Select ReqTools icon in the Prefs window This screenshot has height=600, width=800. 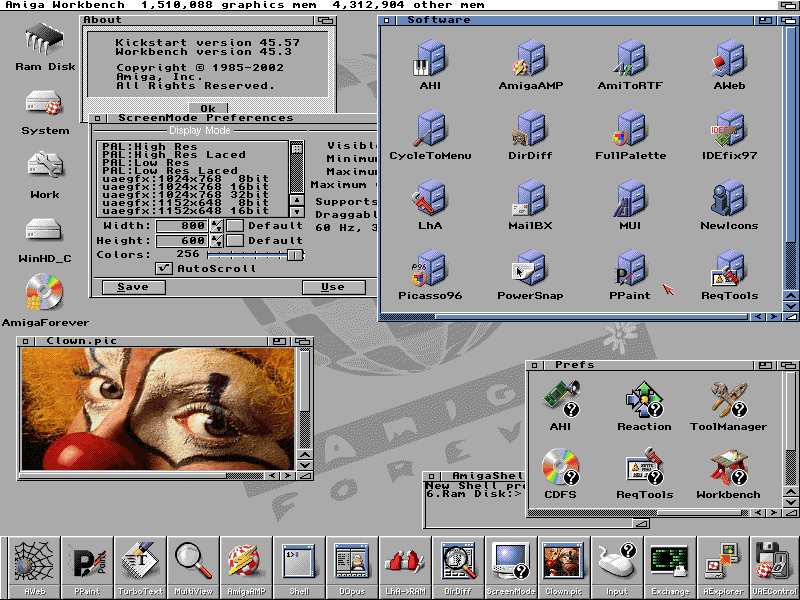(644, 466)
